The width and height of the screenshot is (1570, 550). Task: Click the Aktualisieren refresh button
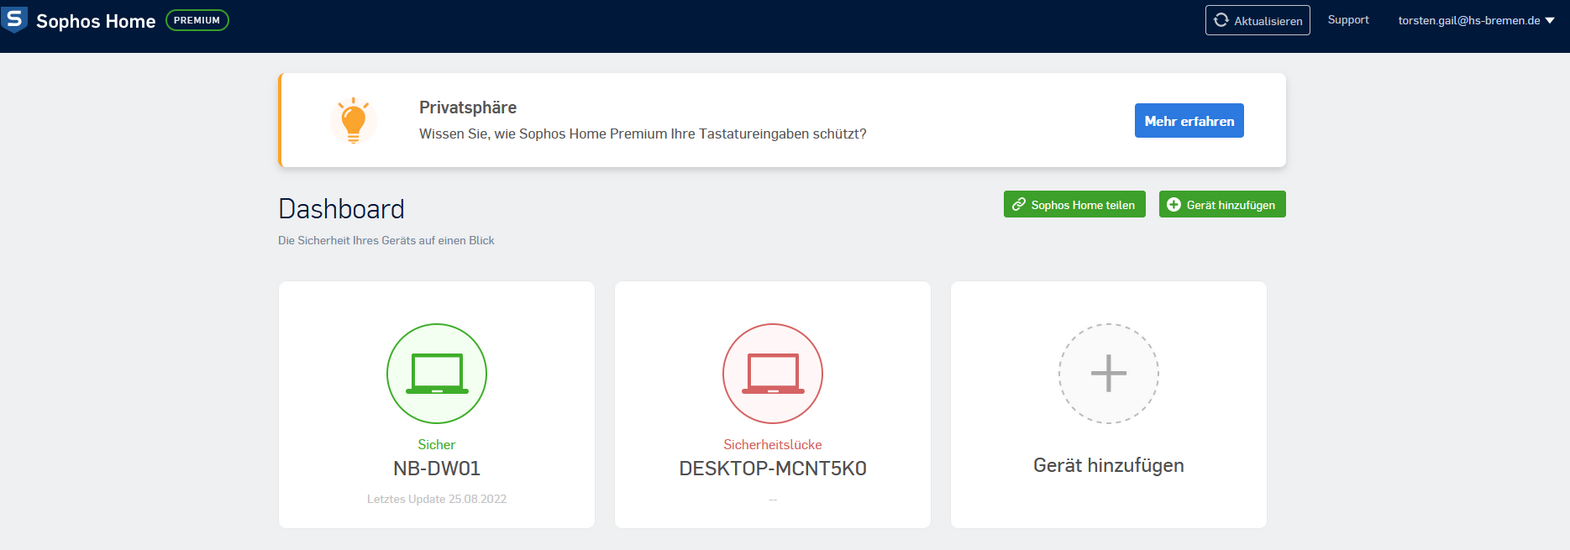click(1257, 20)
